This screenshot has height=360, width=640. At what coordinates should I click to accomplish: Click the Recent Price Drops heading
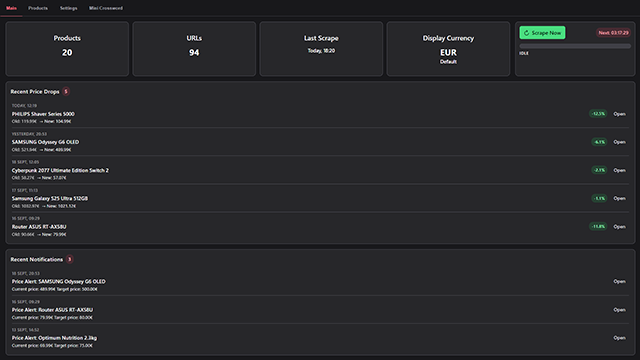click(35, 91)
